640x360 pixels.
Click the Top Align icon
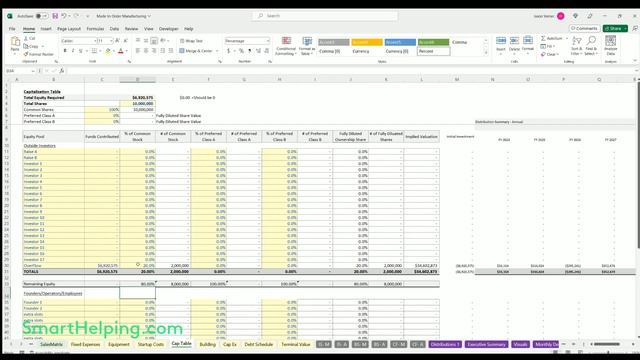pyautogui.click(x=138, y=41)
